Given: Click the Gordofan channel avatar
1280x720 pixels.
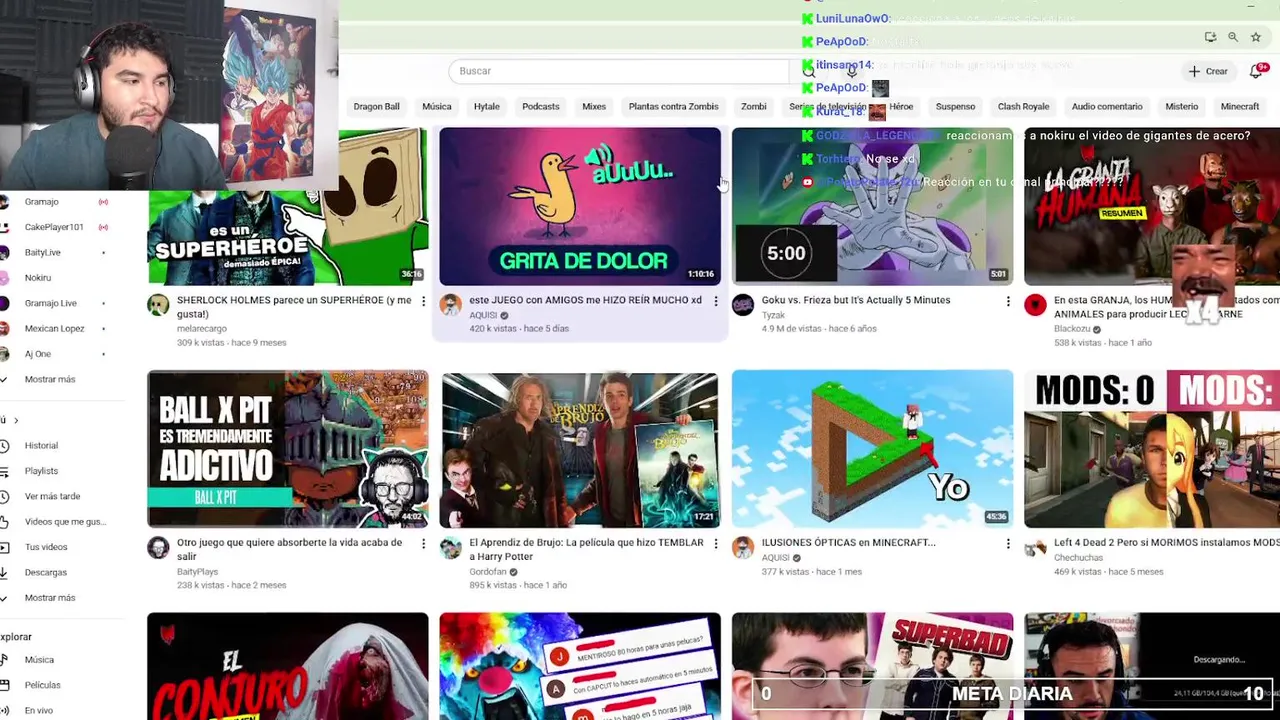Looking at the screenshot, I should tap(451, 548).
